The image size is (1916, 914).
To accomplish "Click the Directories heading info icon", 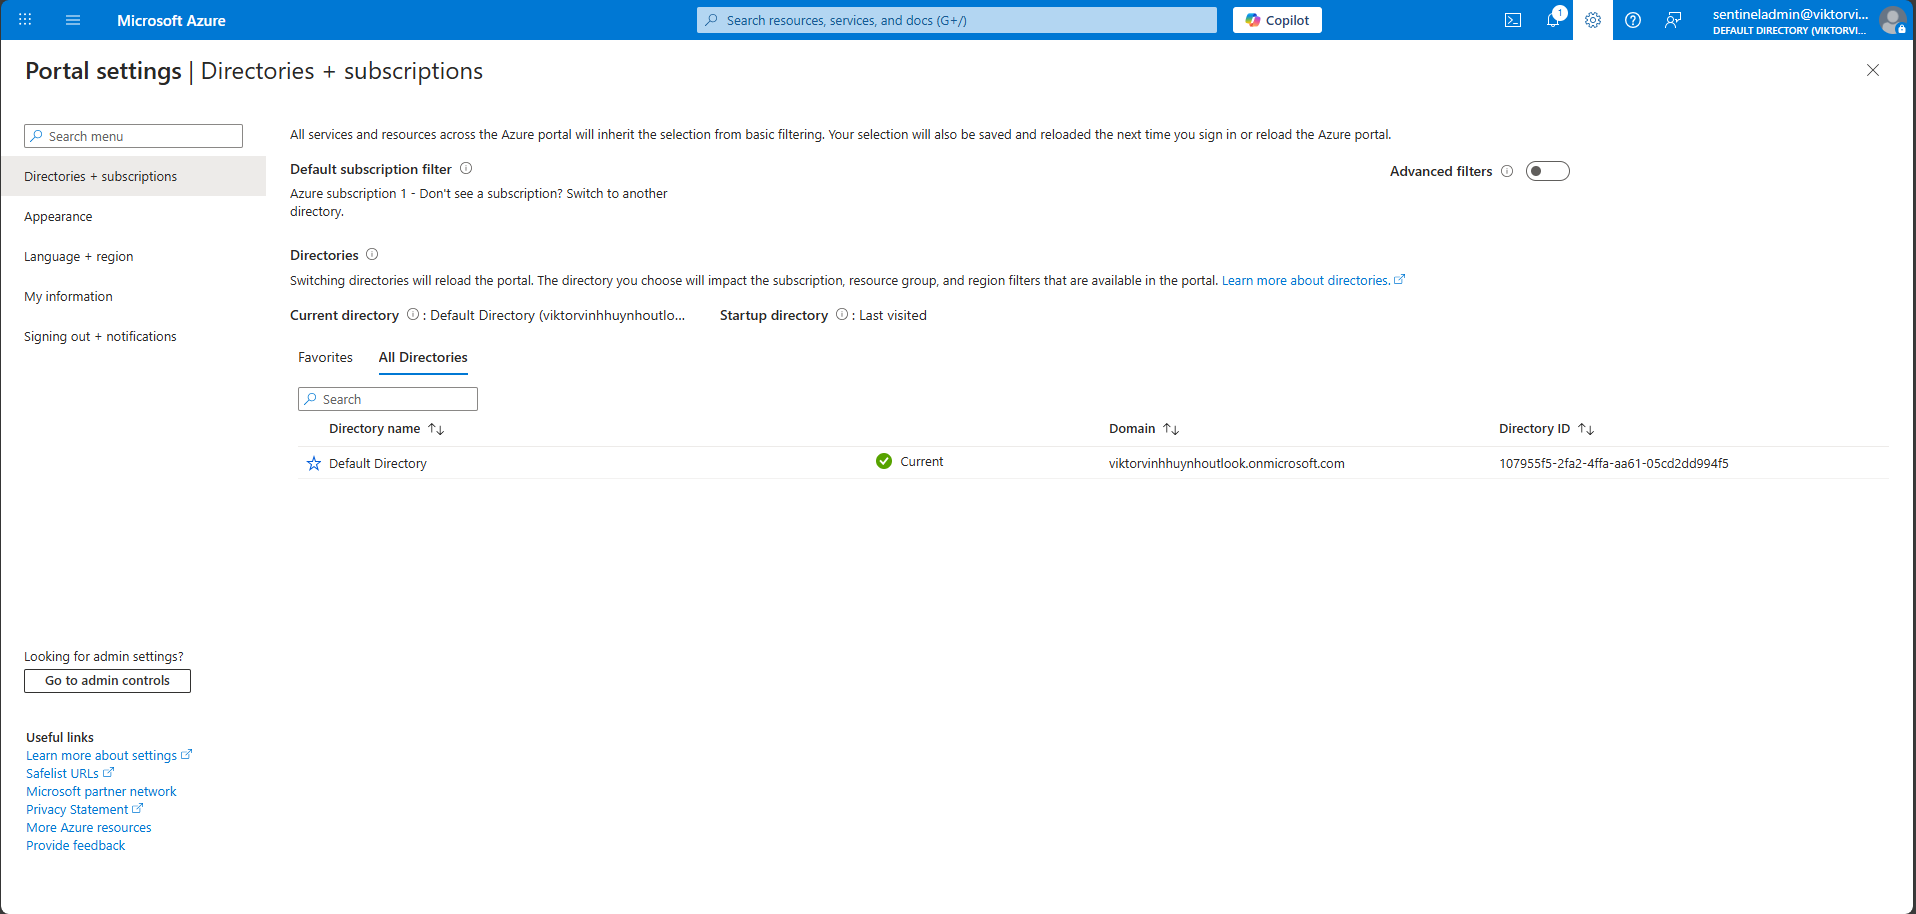I will pos(372,255).
